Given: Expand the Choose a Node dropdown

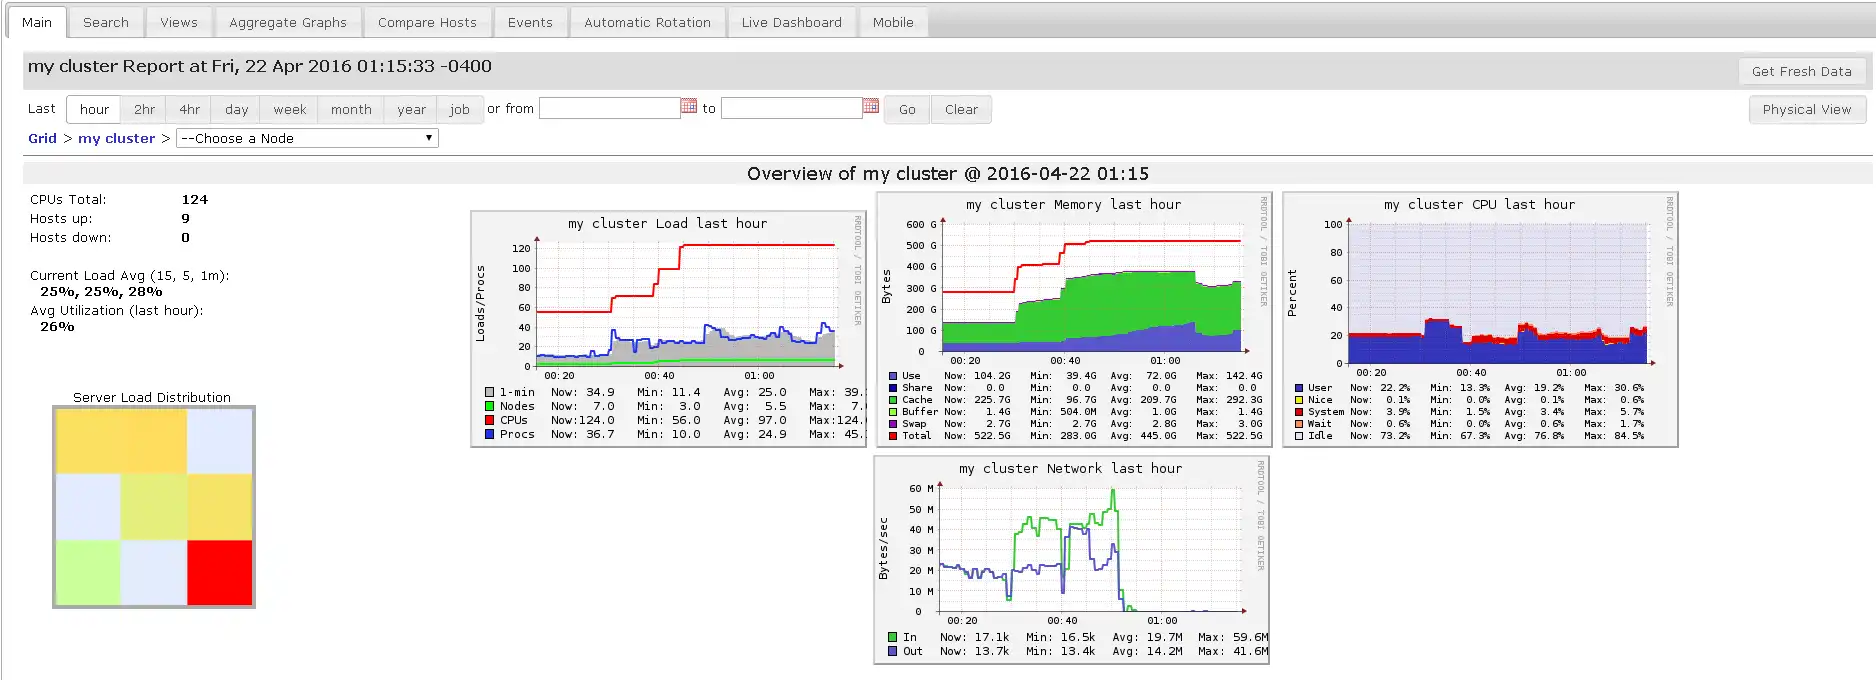Looking at the screenshot, I should coord(307,138).
